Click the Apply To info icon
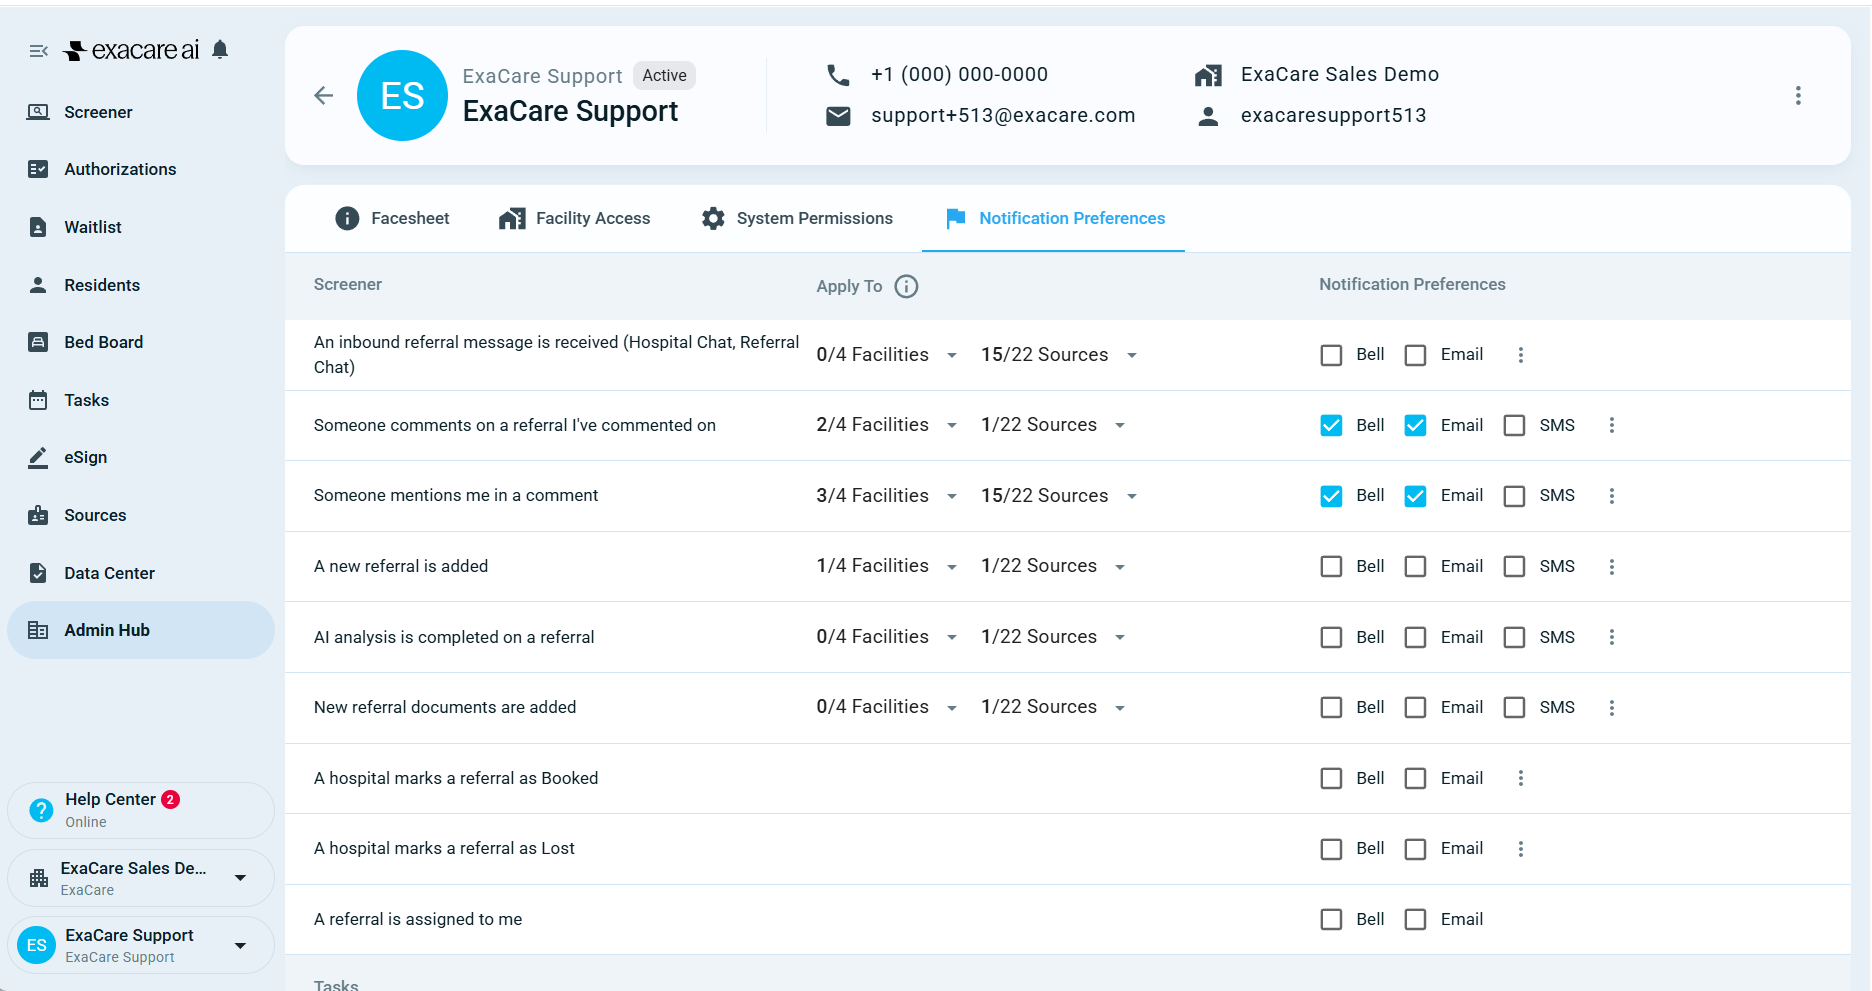The width and height of the screenshot is (1872, 991). tap(906, 287)
